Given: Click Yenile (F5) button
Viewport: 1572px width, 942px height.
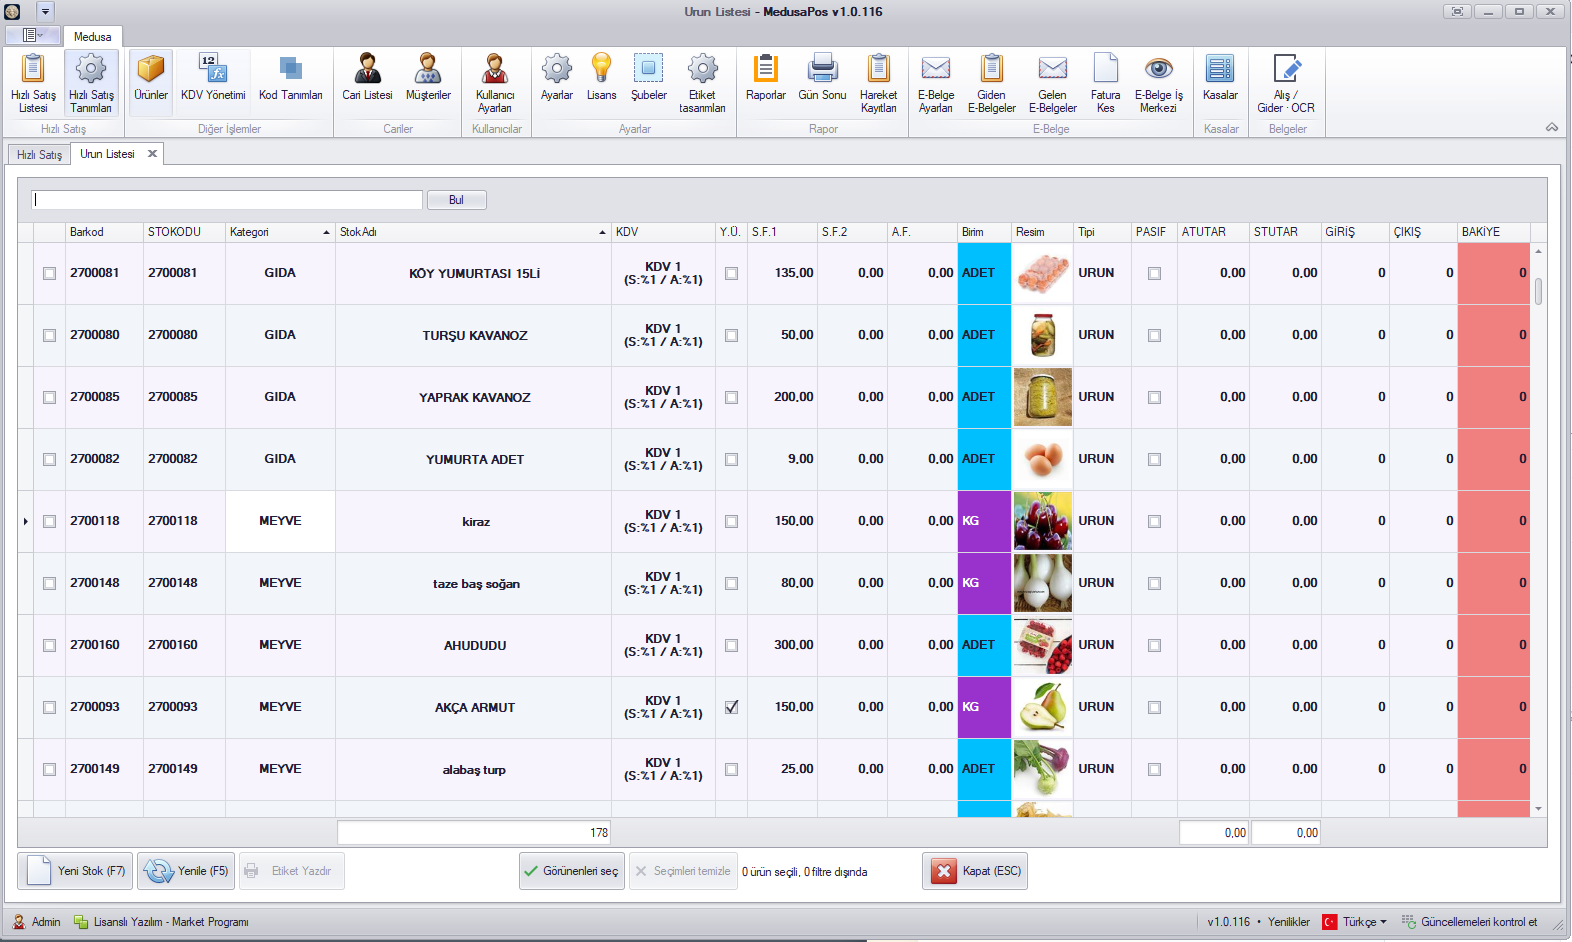Looking at the screenshot, I should tap(186, 871).
